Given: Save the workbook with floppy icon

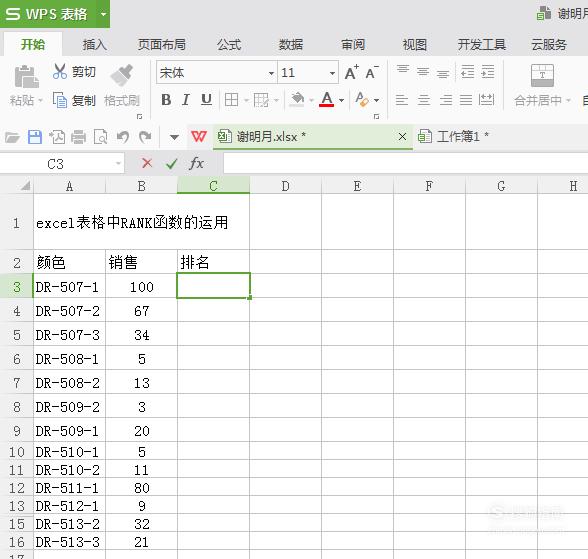Looking at the screenshot, I should (x=35, y=137).
